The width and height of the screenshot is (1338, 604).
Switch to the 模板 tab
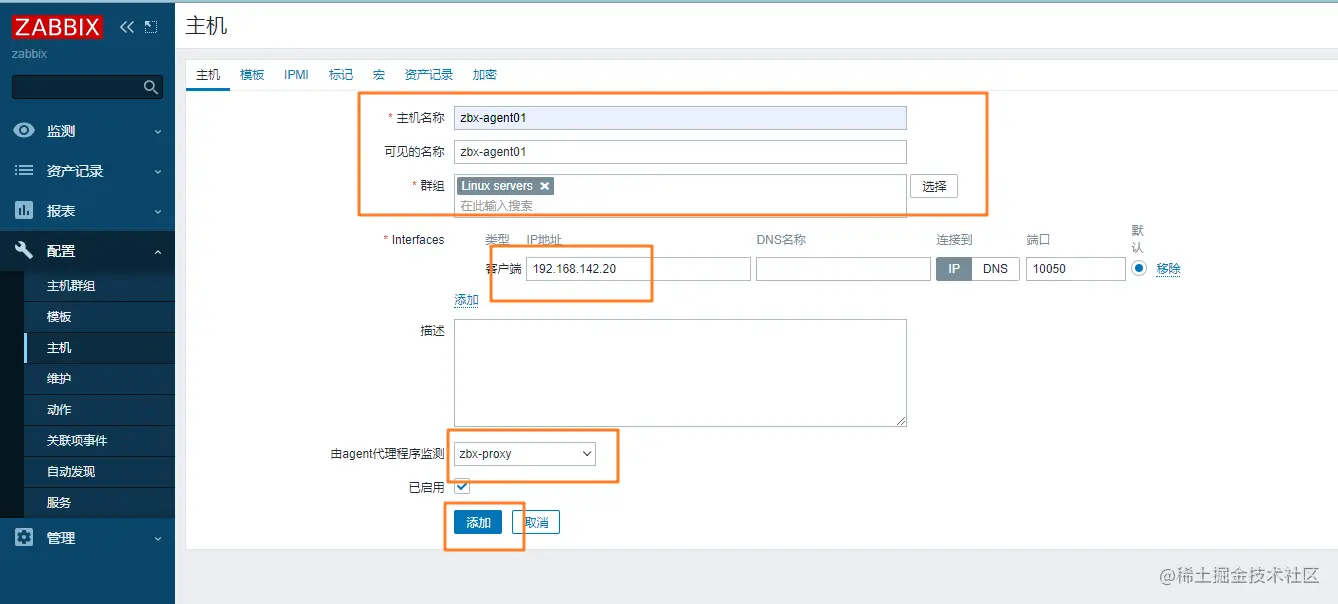252,75
